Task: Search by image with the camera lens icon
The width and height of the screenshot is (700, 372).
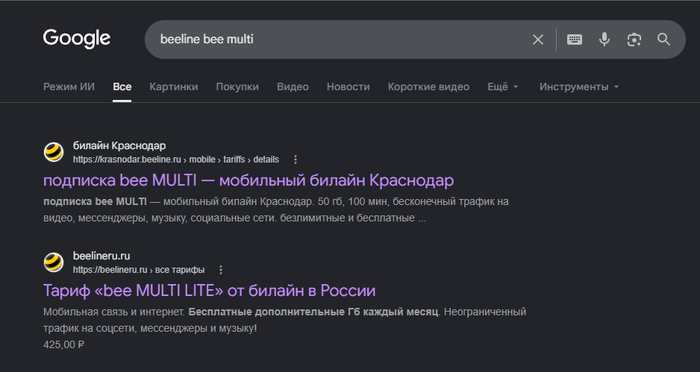Action: [634, 39]
